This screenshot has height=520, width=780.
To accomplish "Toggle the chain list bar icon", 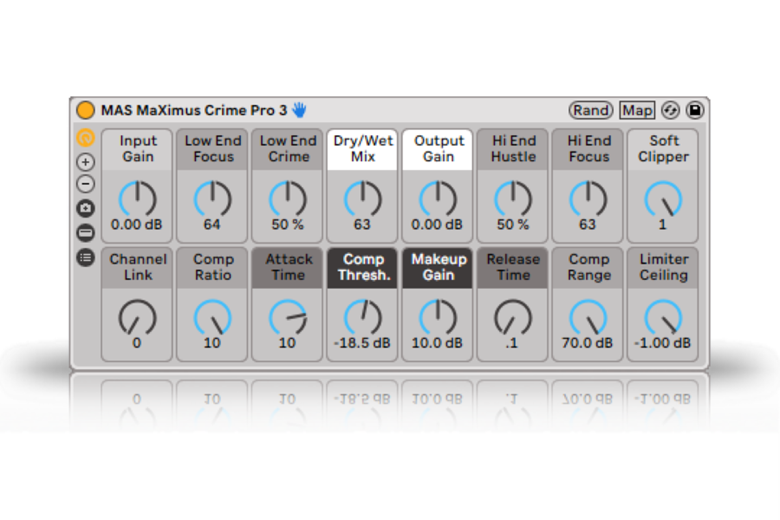I will coord(86,232).
